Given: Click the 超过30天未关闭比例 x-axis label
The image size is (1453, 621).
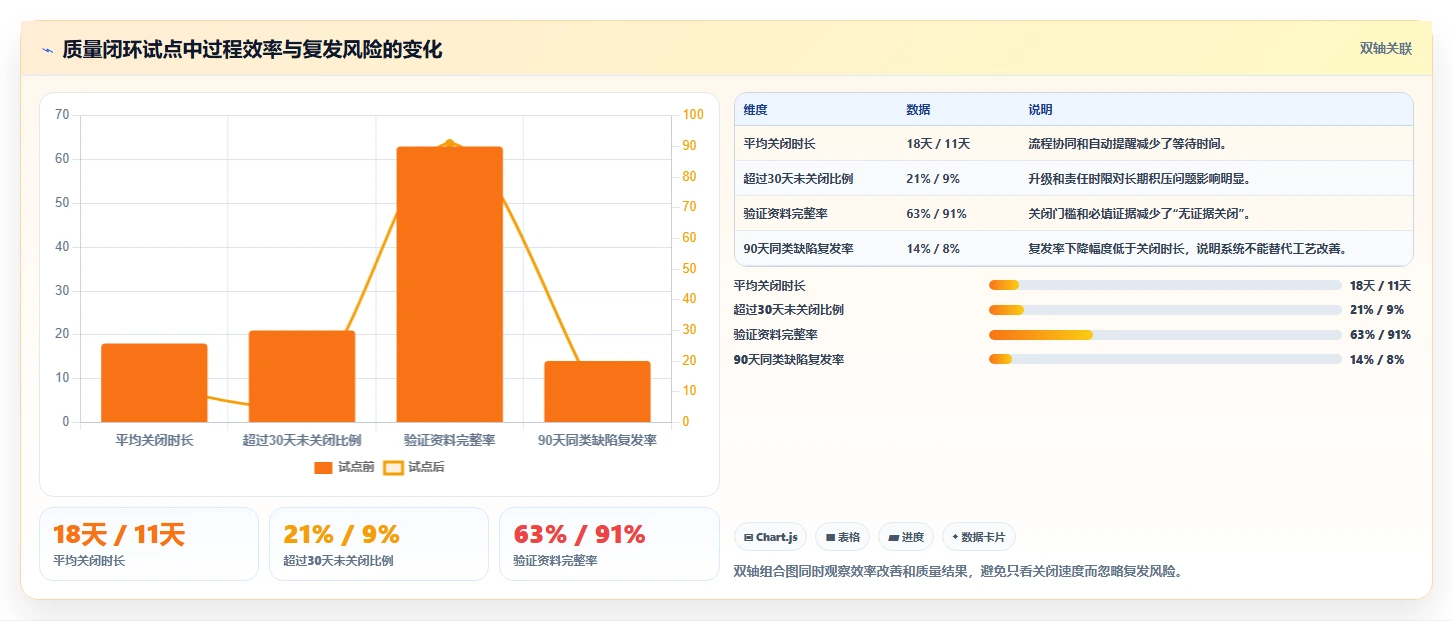Looking at the screenshot, I should coord(302,440).
